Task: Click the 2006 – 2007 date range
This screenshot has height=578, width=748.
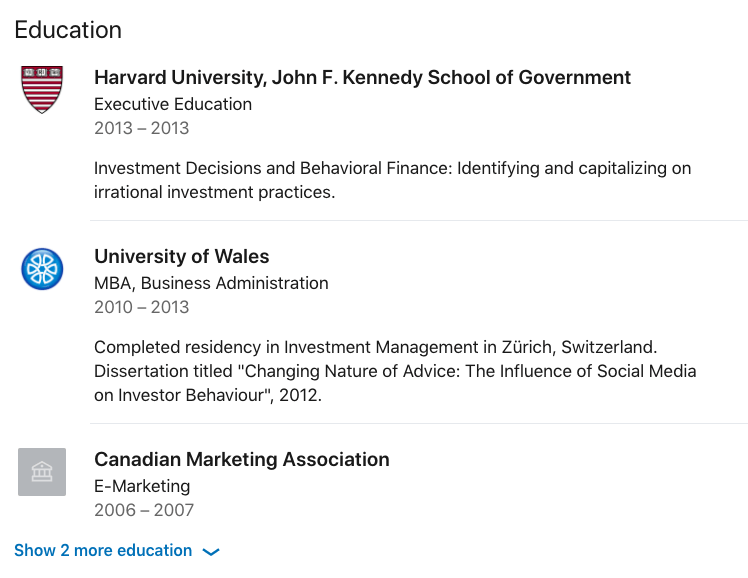Action: [144, 510]
